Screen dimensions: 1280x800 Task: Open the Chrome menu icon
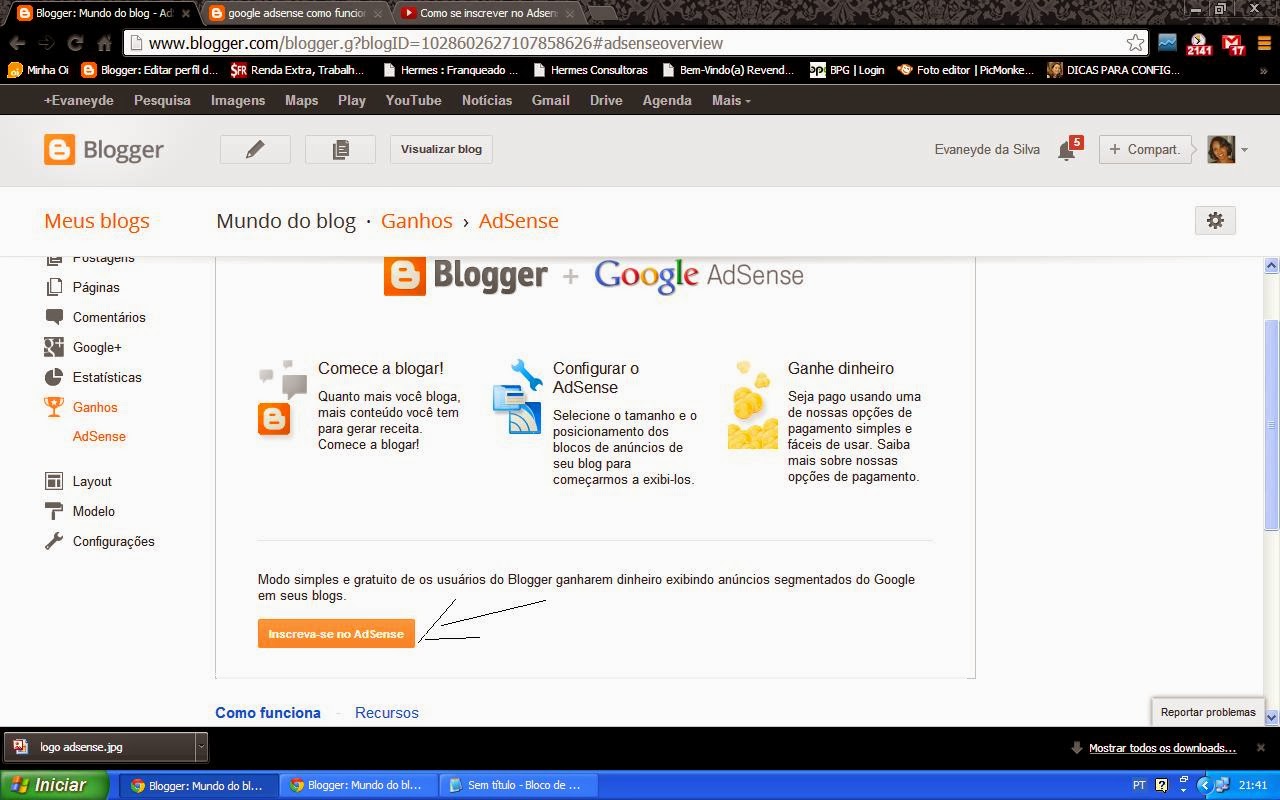[x=1264, y=43]
